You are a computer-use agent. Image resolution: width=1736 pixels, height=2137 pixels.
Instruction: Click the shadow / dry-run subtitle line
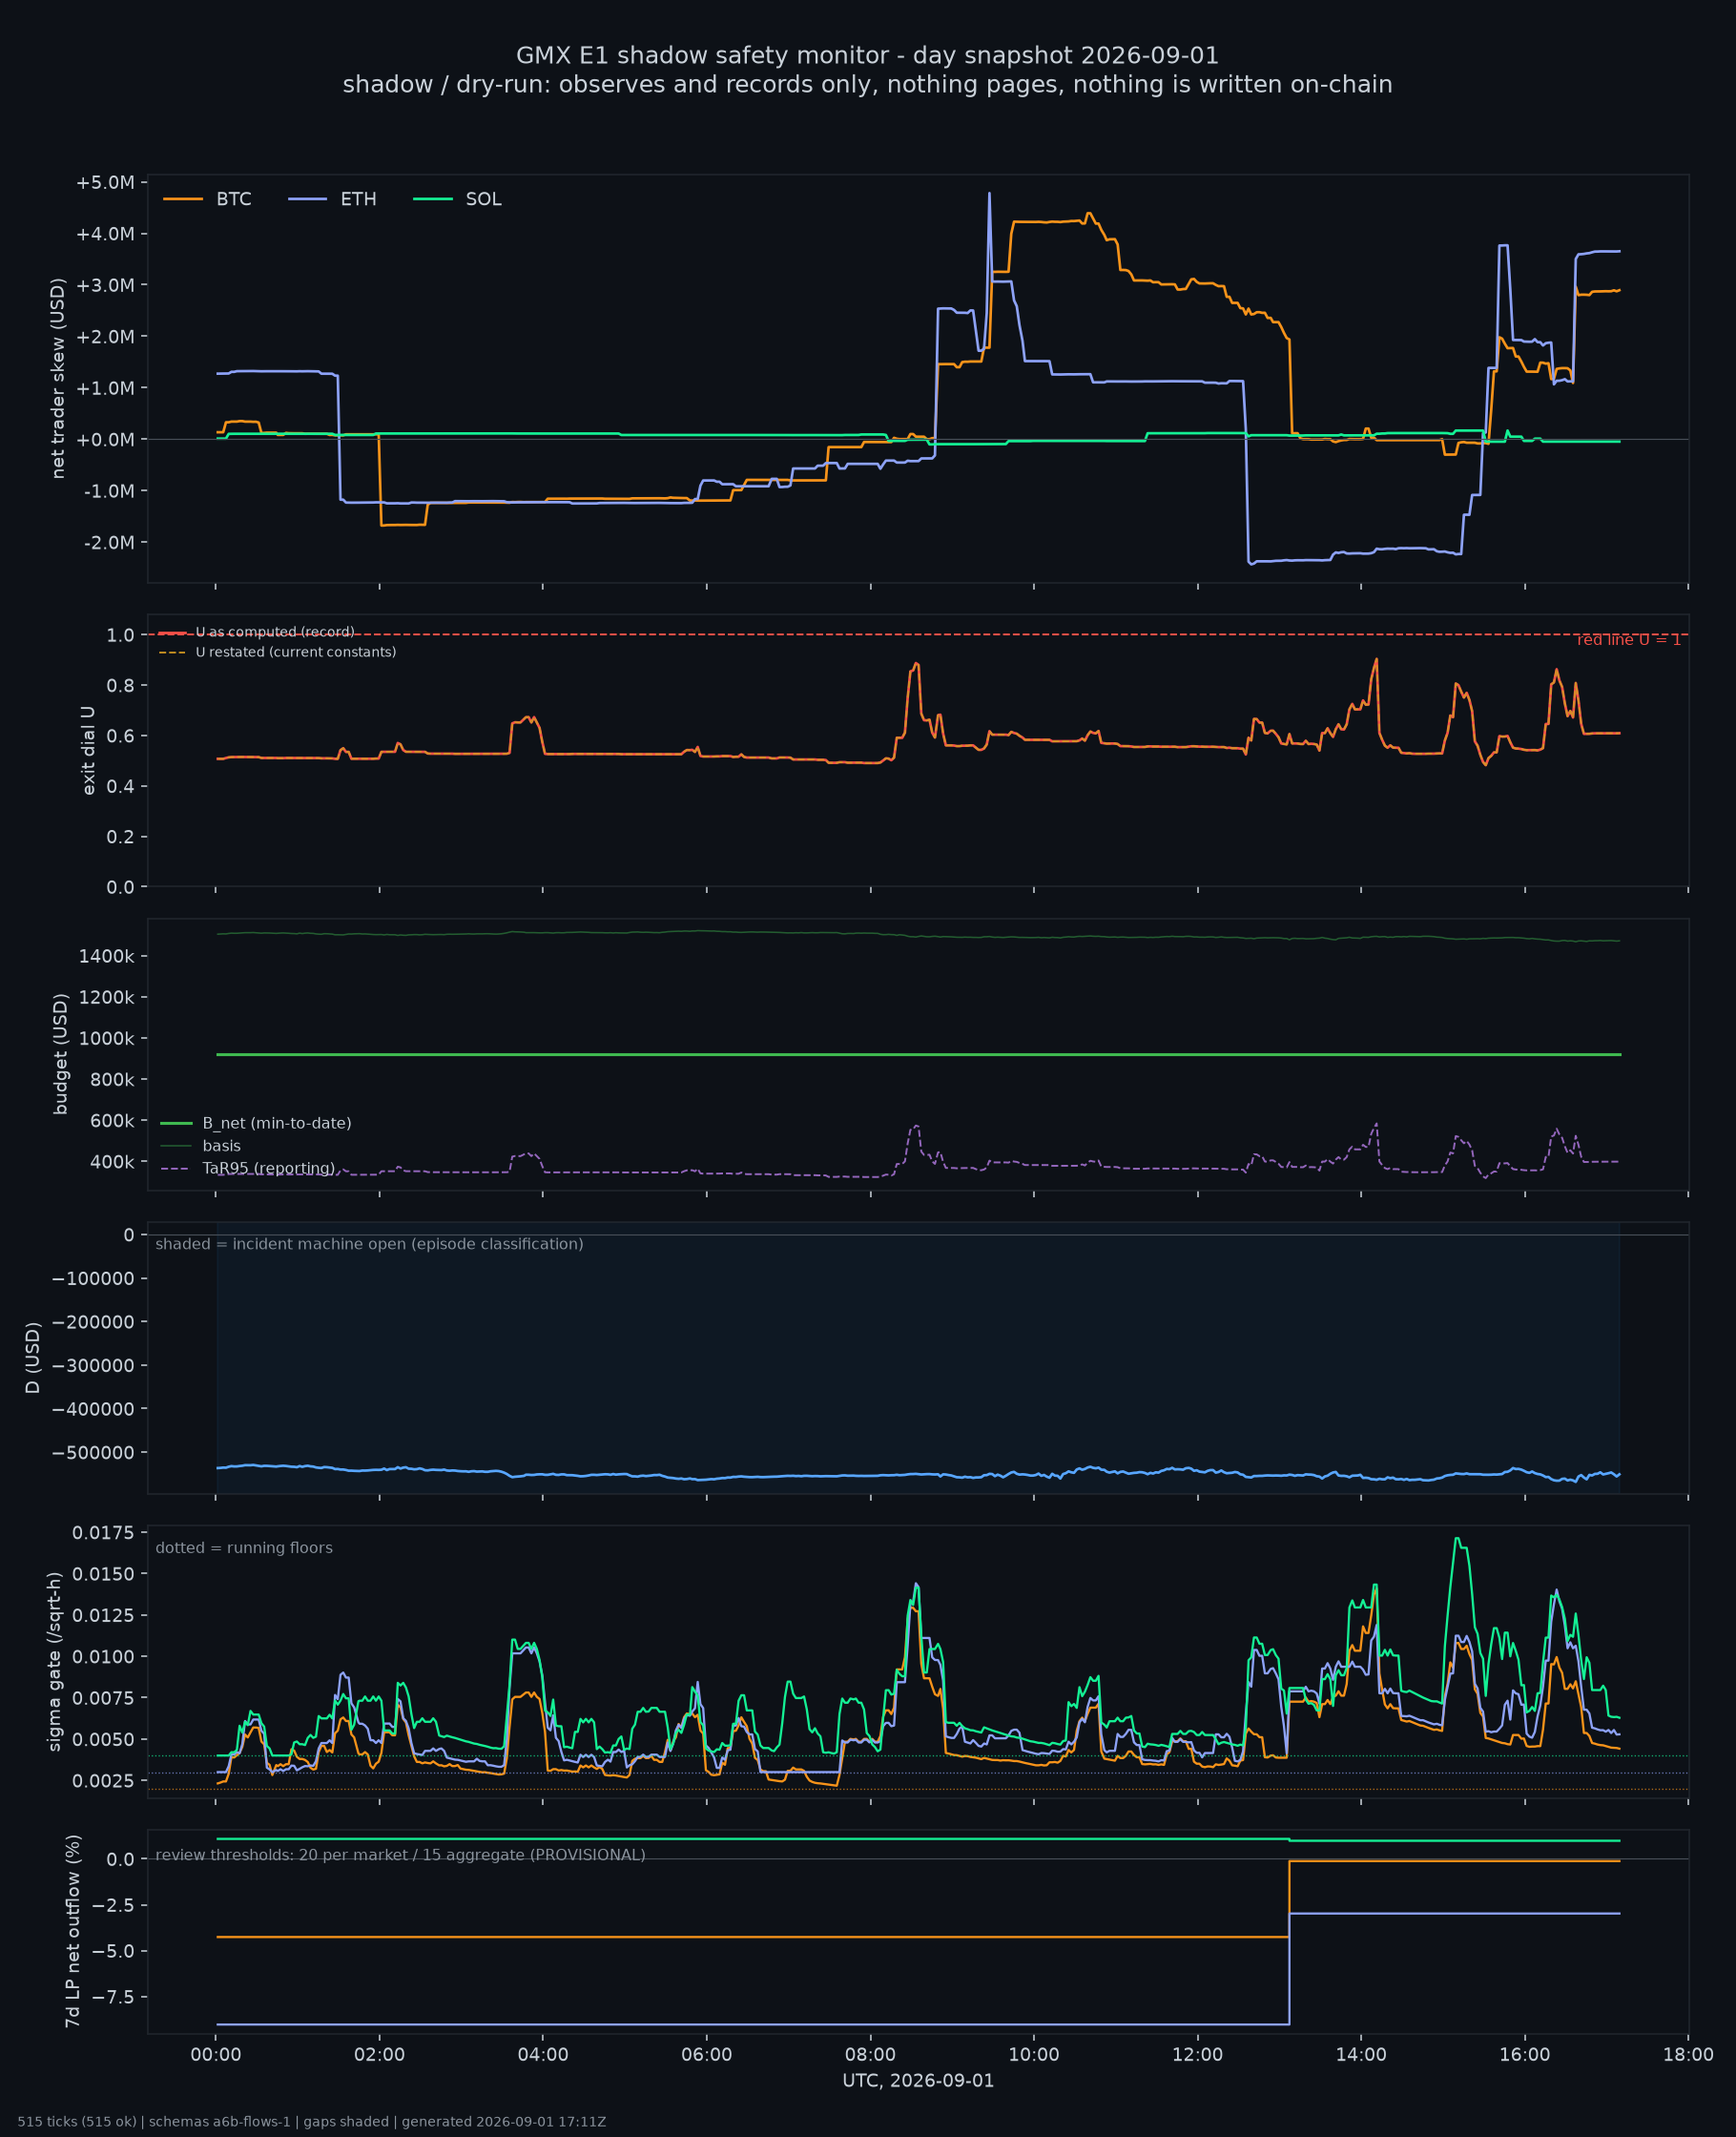pos(867,85)
